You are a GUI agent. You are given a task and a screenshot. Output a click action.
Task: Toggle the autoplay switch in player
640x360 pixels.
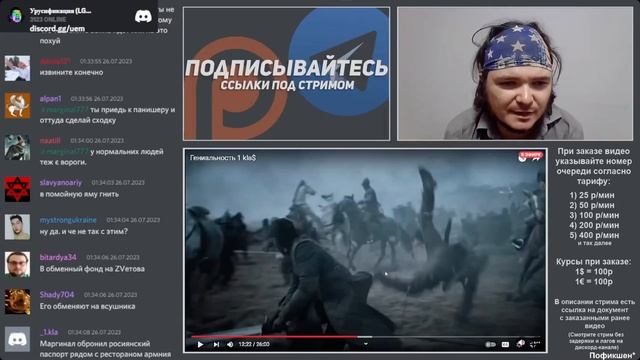coord(490,344)
